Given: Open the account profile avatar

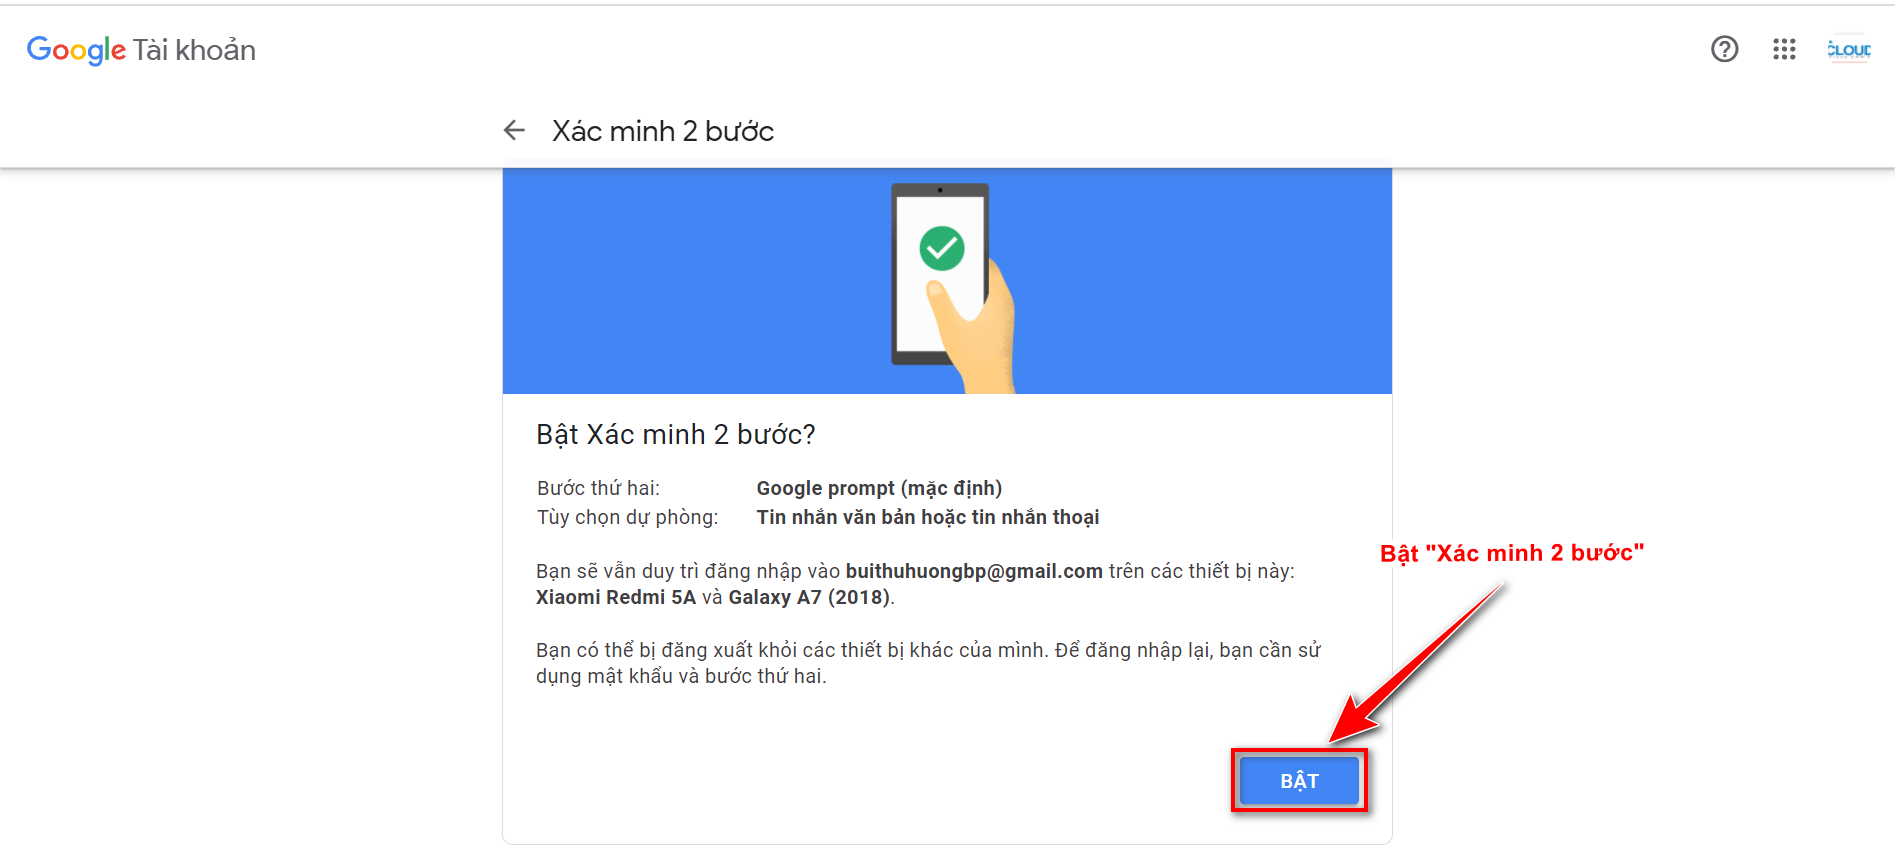Looking at the screenshot, I should click(x=1849, y=49).
